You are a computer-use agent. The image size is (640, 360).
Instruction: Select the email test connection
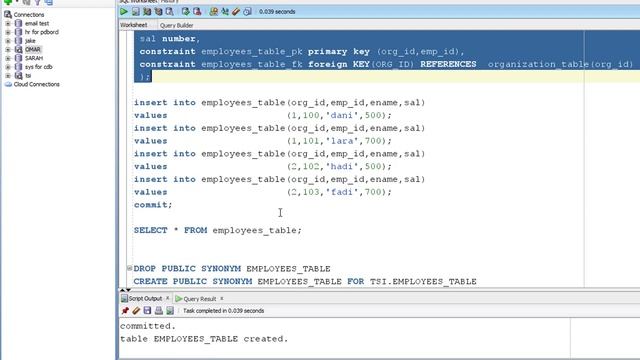click(37, 24)
